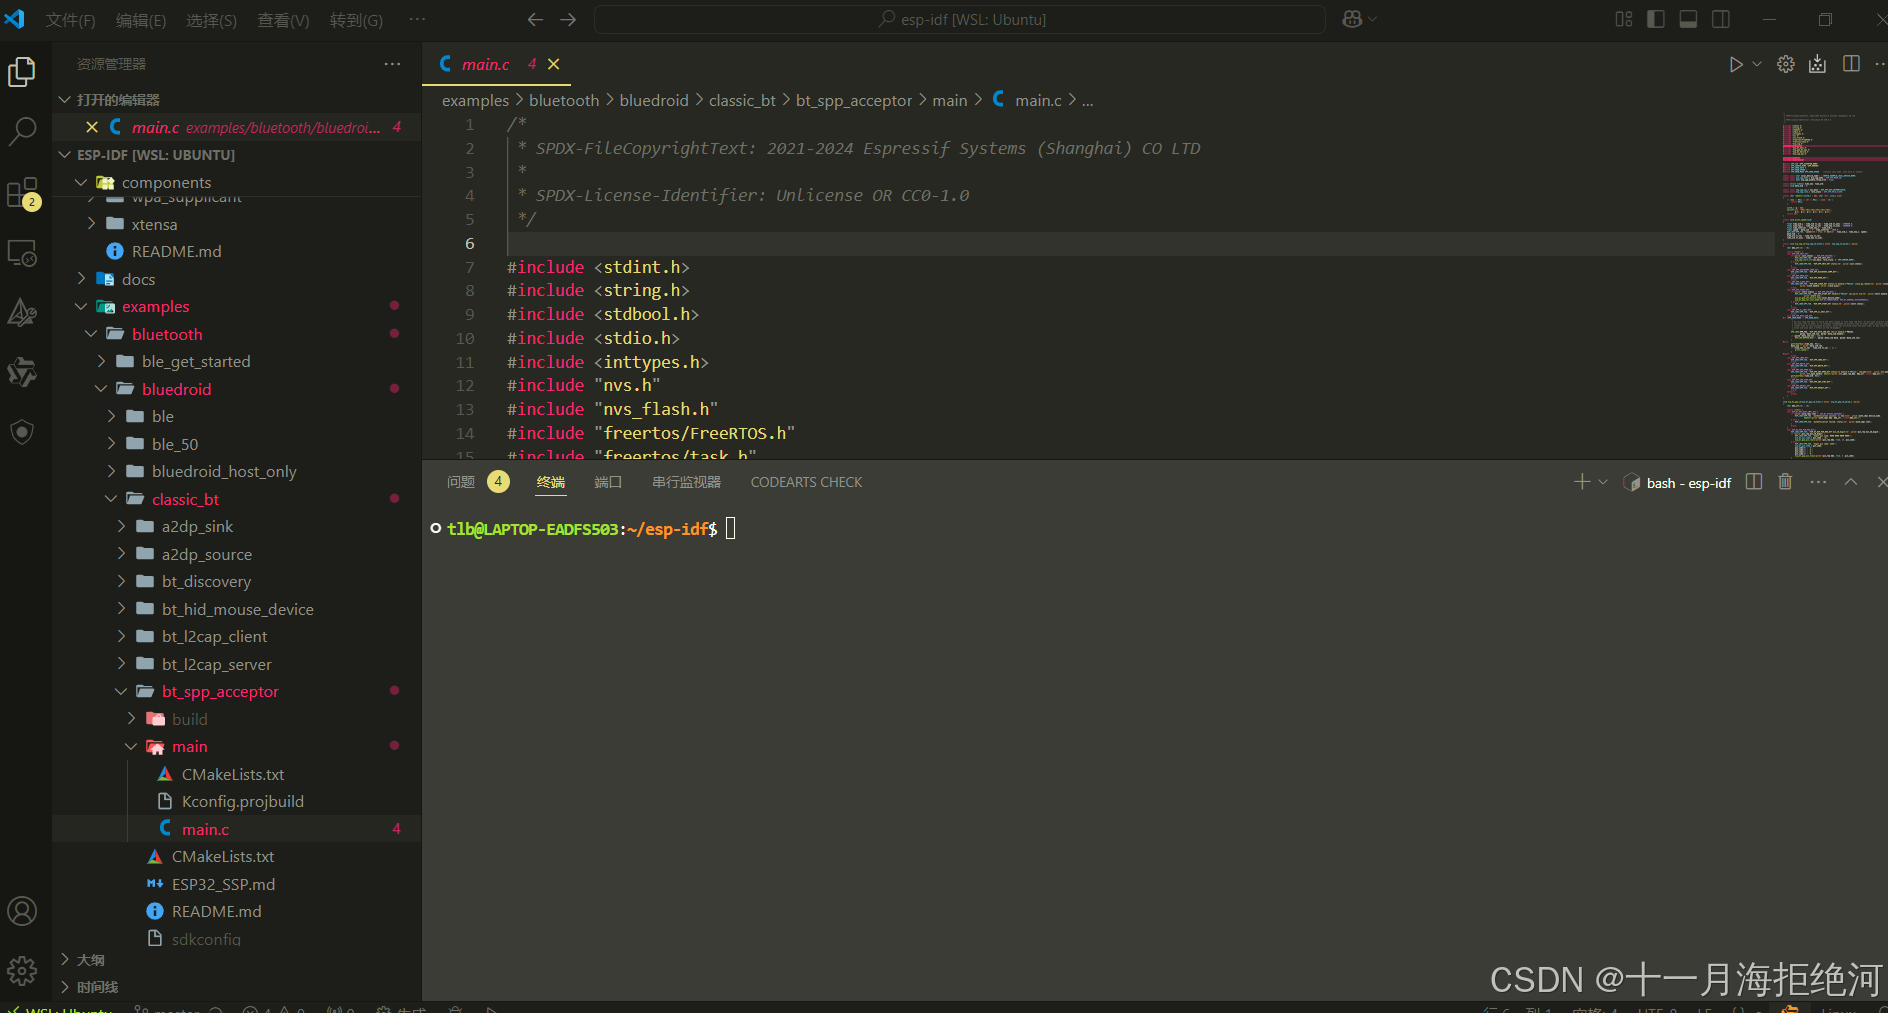Switch to the 串行监视器 tab
The height and width of the screenshot is (1013, 1888).
click(686, 482)
